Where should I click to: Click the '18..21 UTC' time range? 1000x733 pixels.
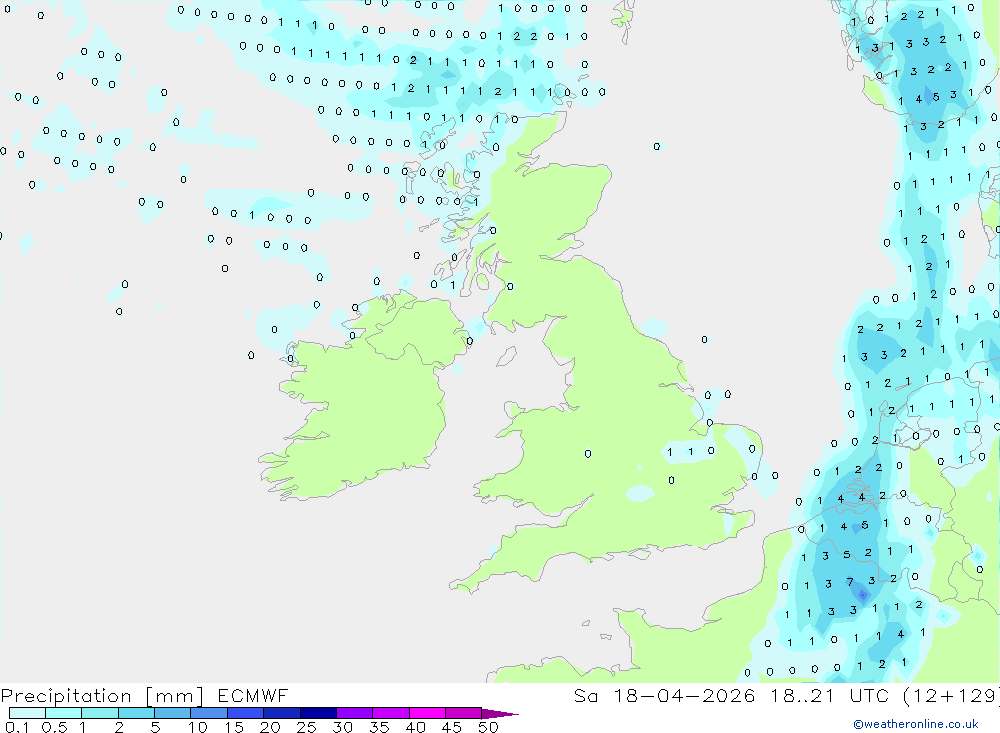[x=830, y=695]
